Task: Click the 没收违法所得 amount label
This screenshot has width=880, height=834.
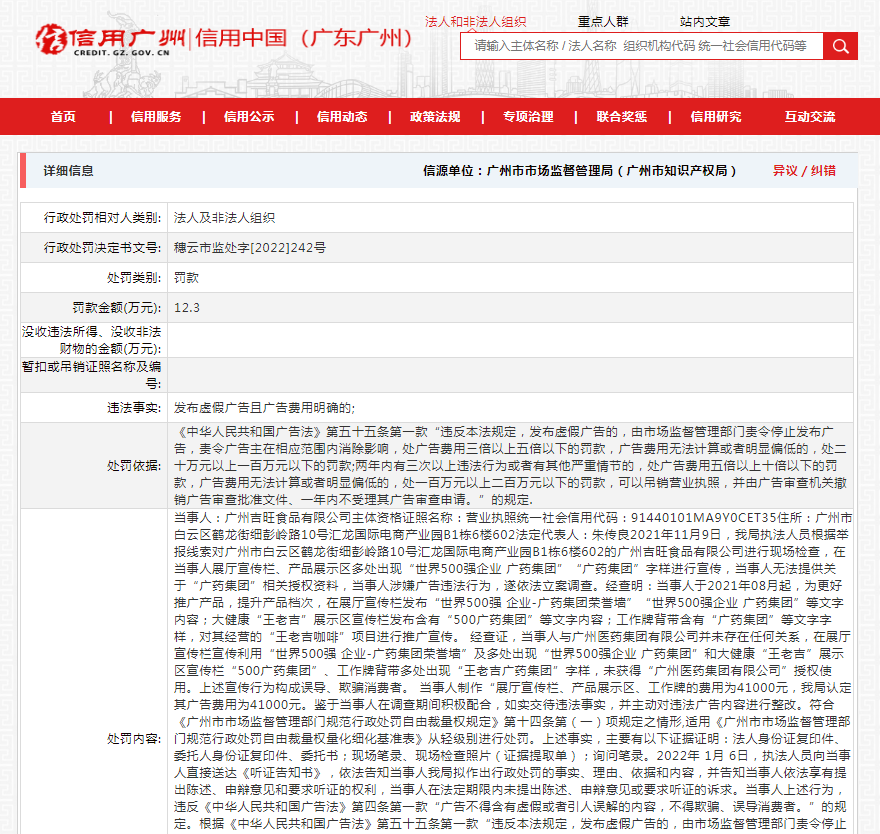Action: pyautogui.click(x=91, y=340)
